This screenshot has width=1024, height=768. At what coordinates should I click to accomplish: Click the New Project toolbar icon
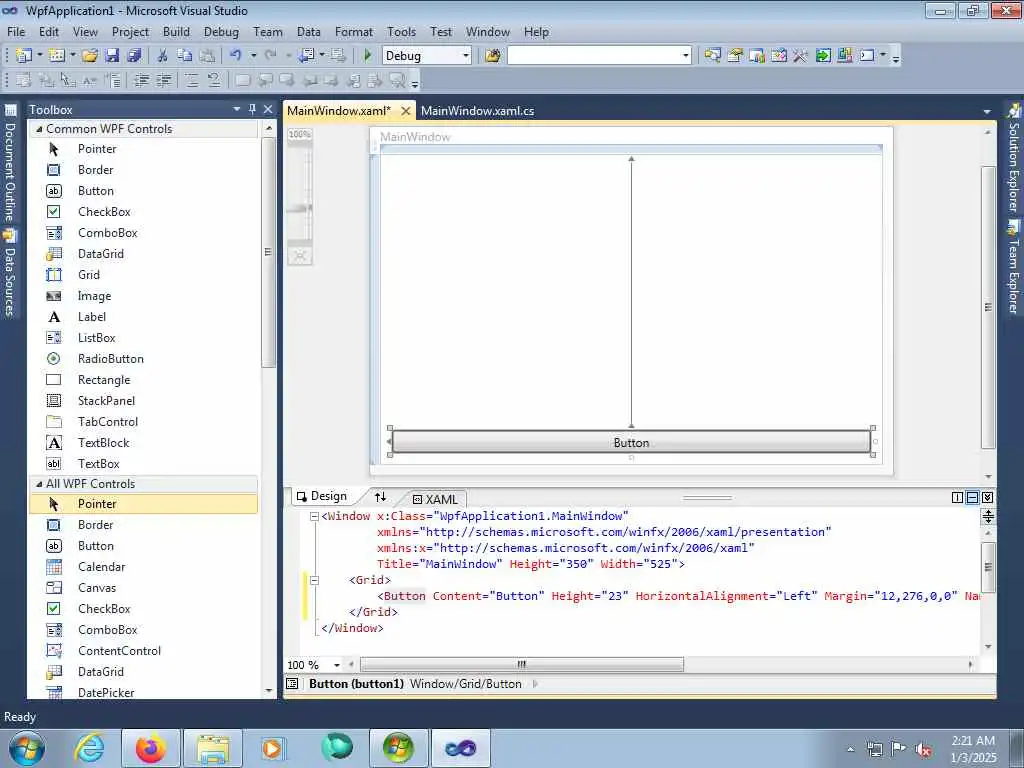click(24, 56)
